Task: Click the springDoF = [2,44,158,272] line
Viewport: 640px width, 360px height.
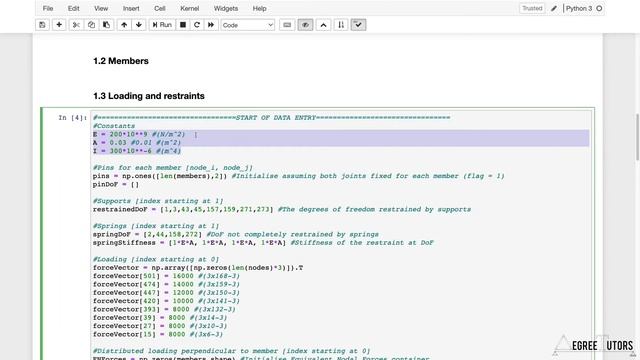Action: click(x=236, y=234)
